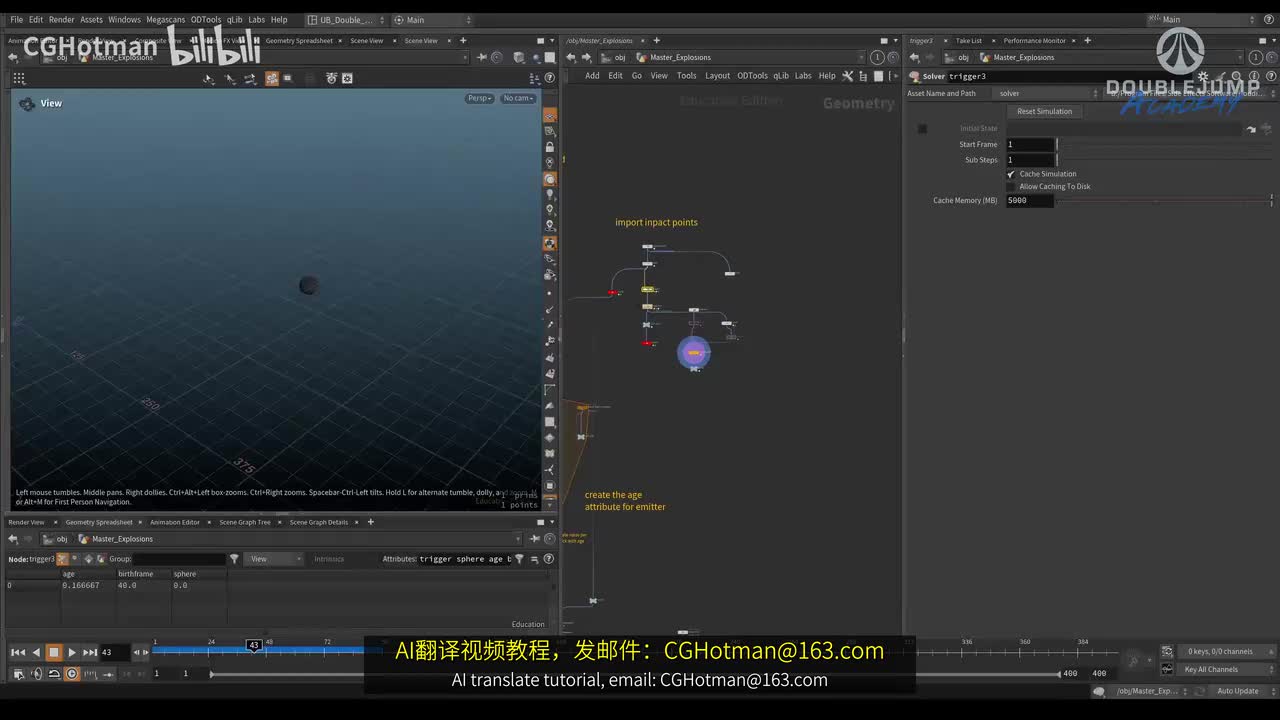The image size is (1280, 720).
Task: Open the Persp viewport dropdown
Action: click(x=480, y=98)
